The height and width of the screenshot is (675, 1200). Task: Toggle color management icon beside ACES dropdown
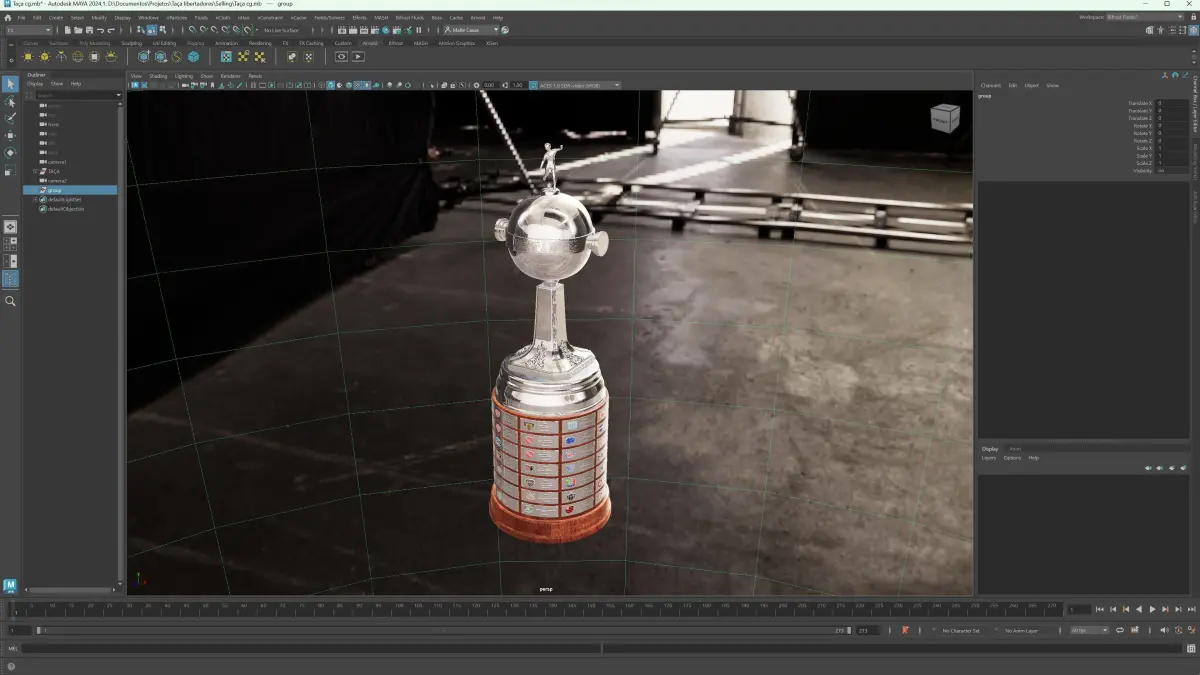(533, 85)
